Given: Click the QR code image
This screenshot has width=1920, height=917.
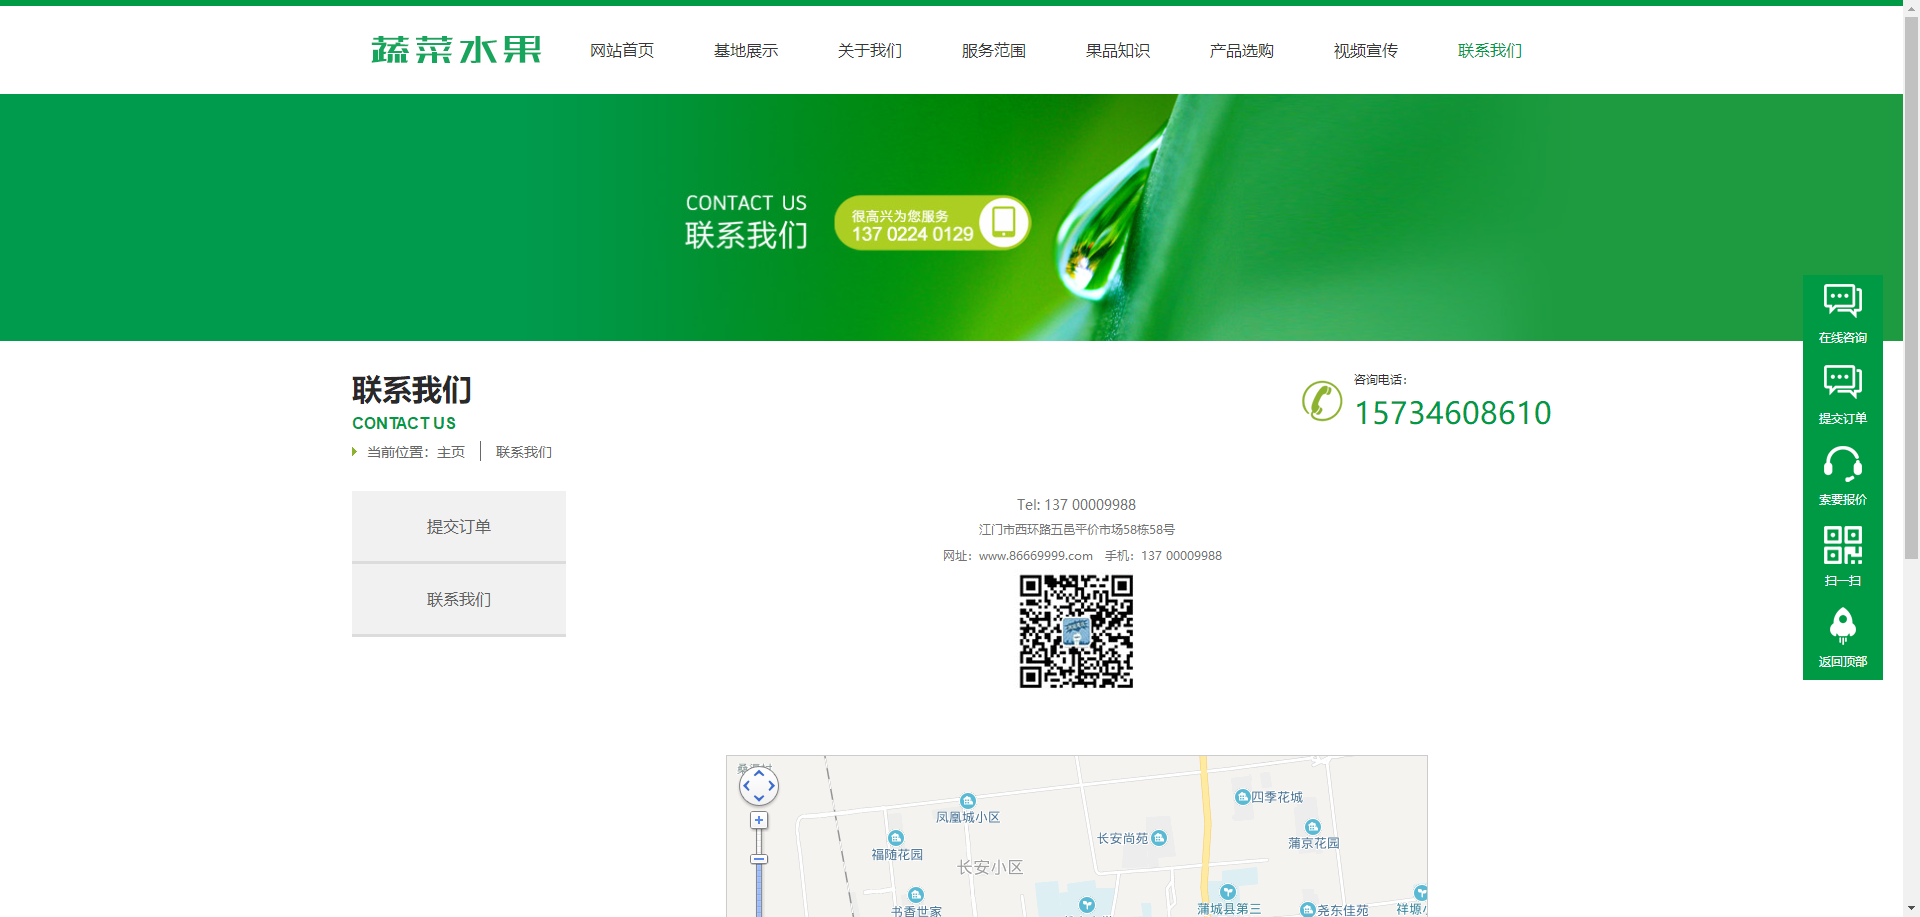Looking at the screenshot, I should [1076, 631].
